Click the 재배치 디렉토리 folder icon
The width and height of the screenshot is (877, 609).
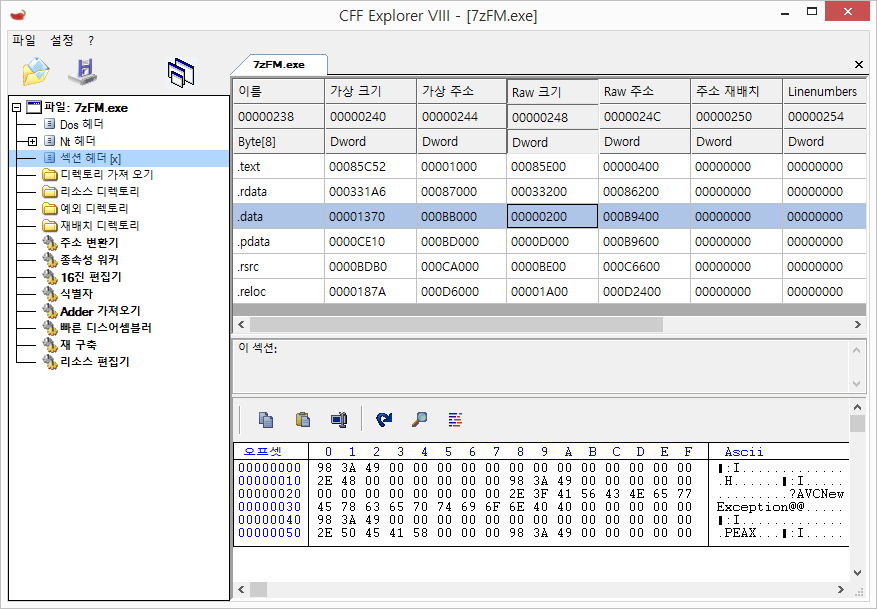tap(50, 226)
